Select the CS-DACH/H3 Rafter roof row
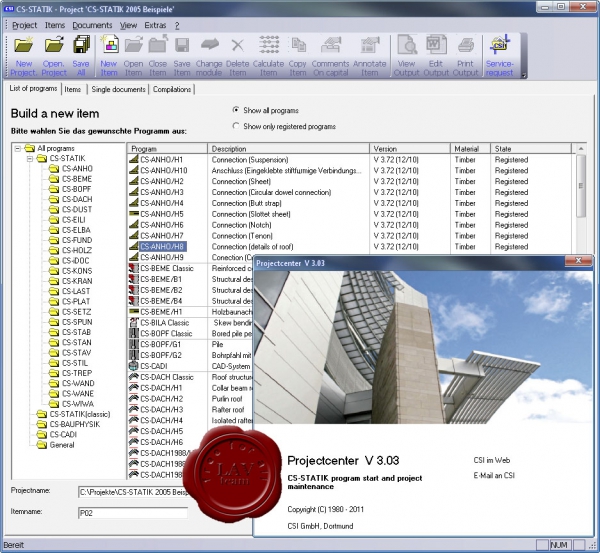The height and width of the screenshot is (553, 600). point(190,409)
